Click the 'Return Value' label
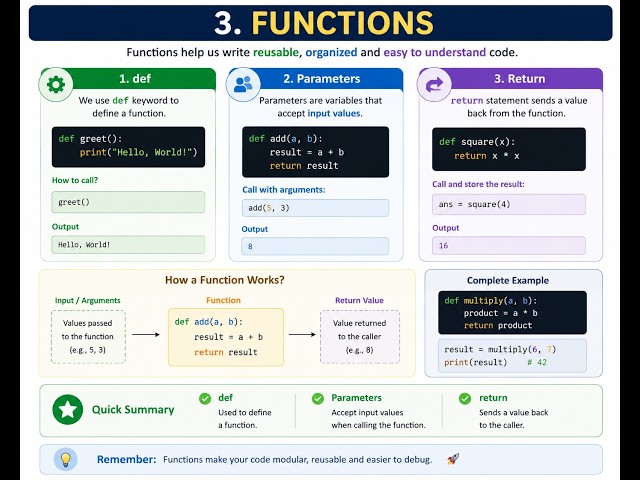The height and width of the screenshot is (480, 640). [359, 300]
